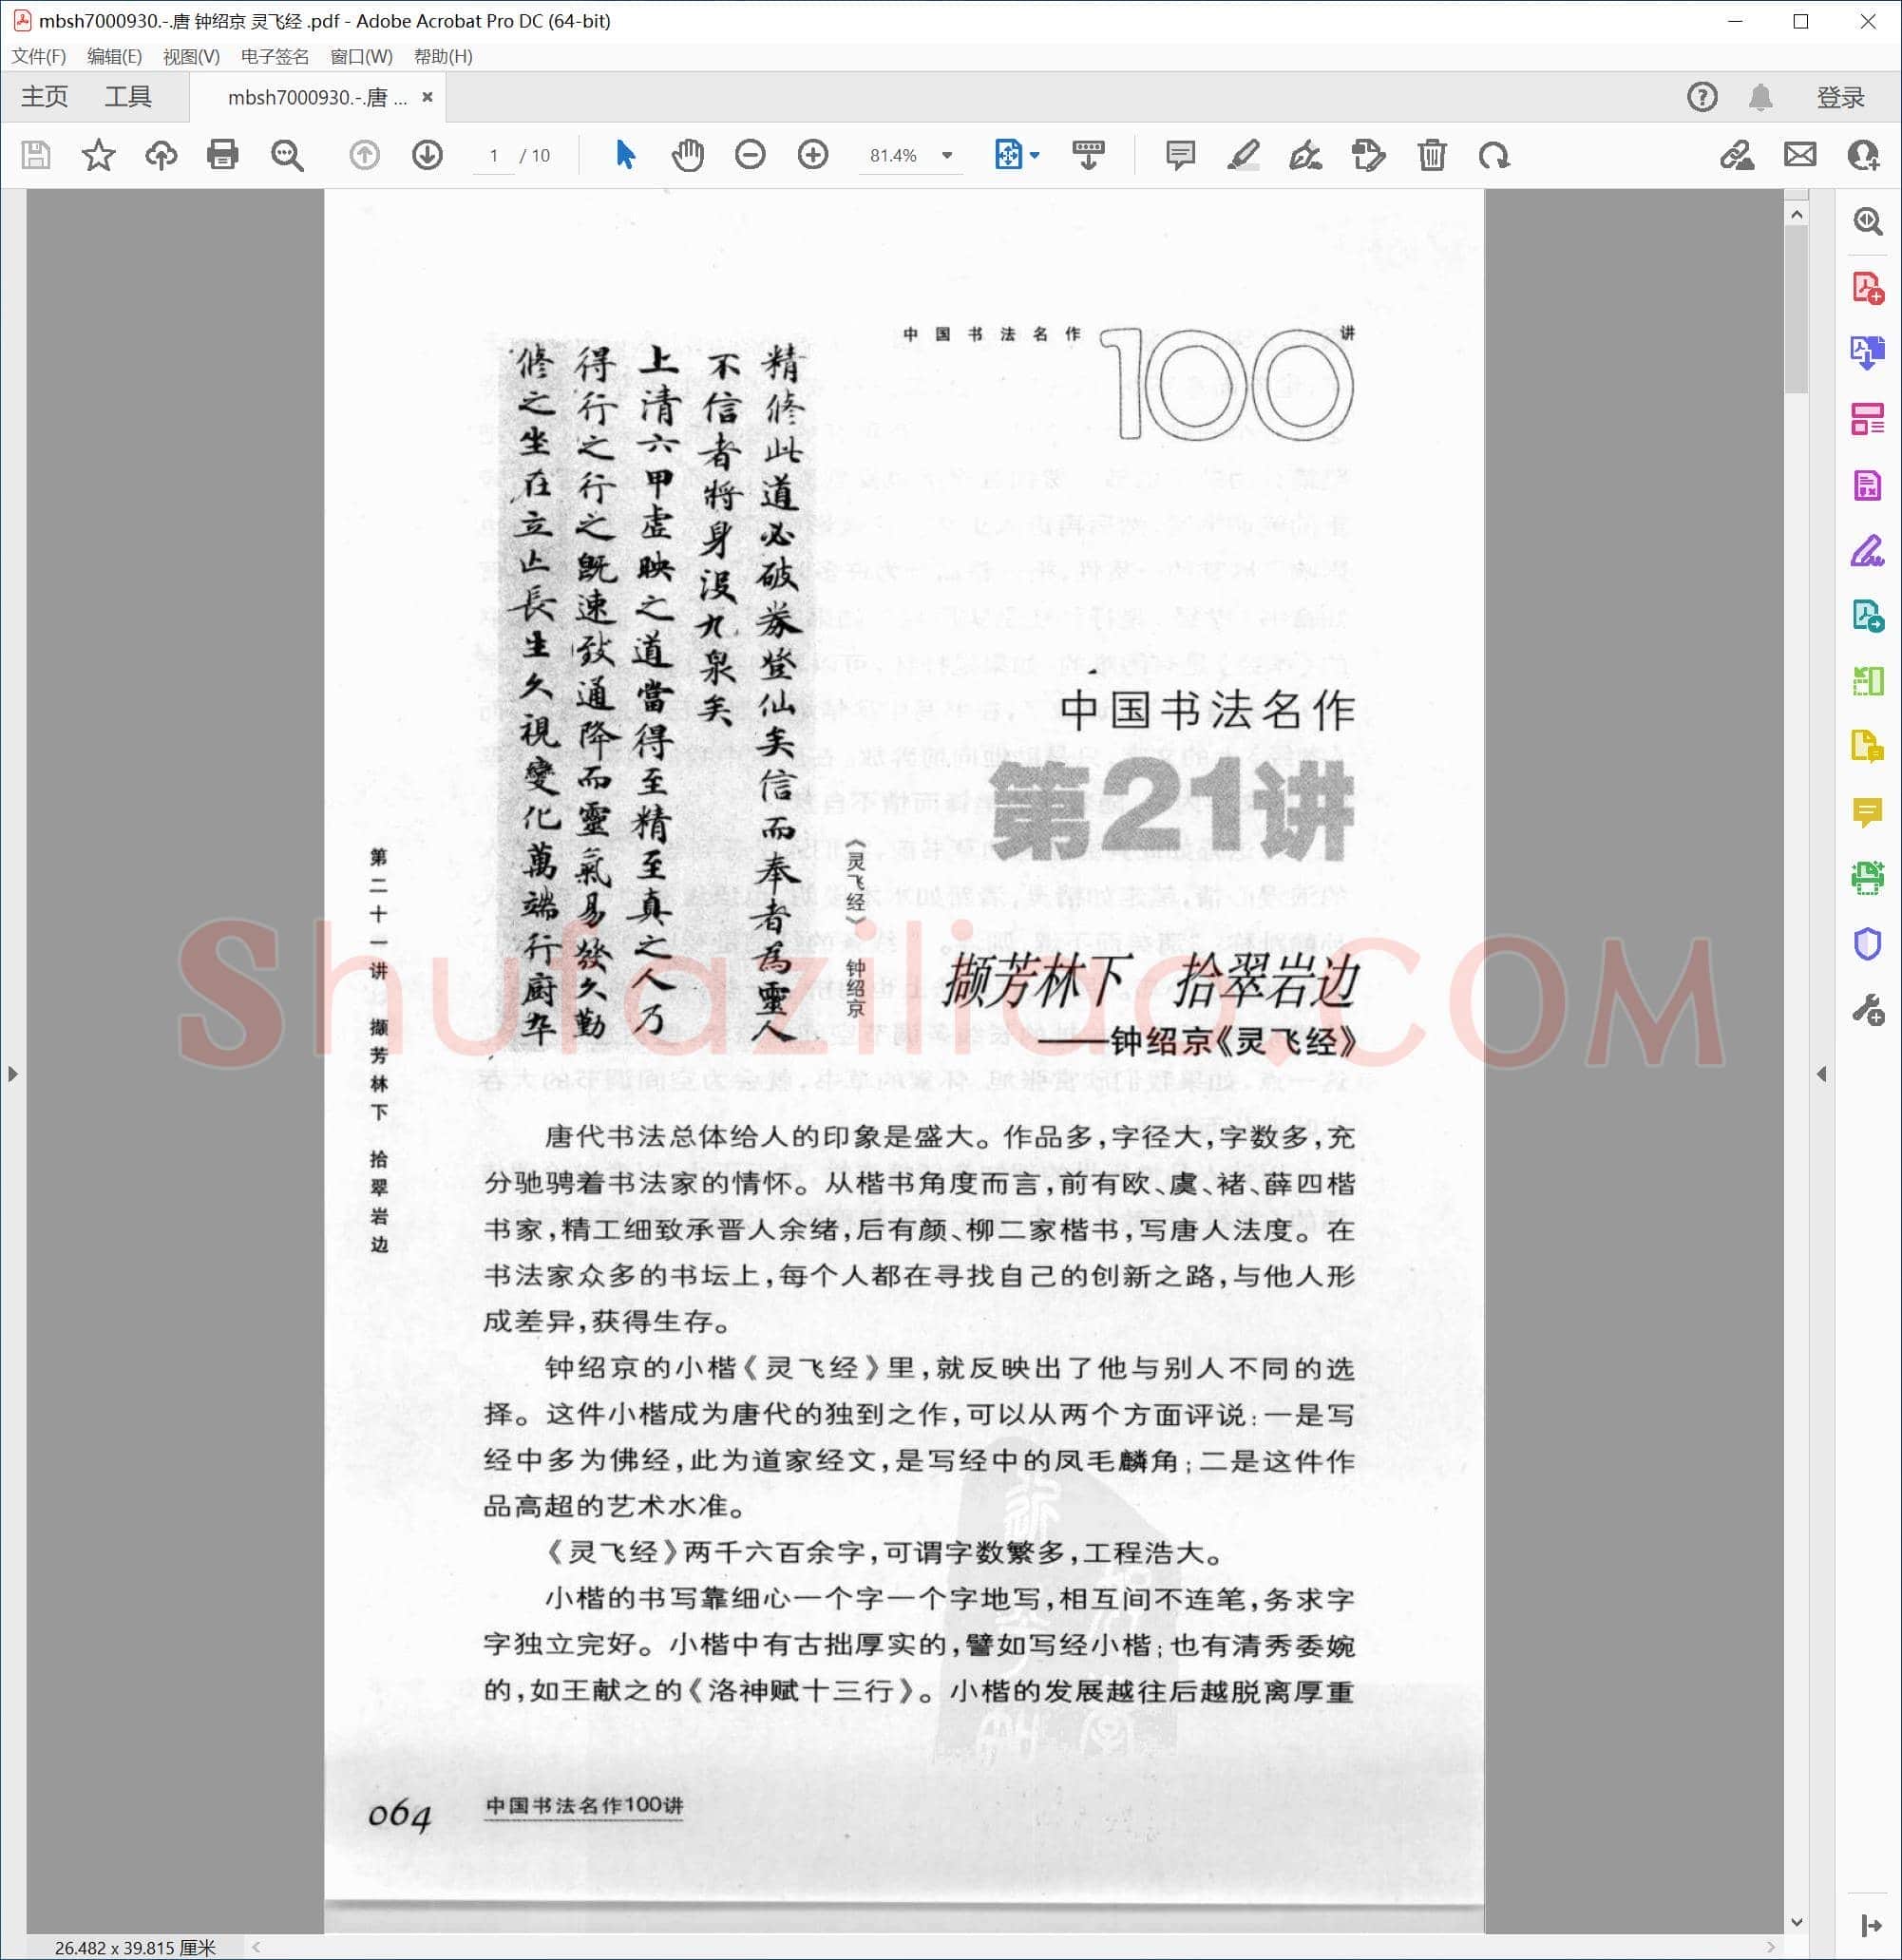This screenshot has height=1960, width=1902.
Task: Delete with the trash can icon
Action: pos(1432,155)
